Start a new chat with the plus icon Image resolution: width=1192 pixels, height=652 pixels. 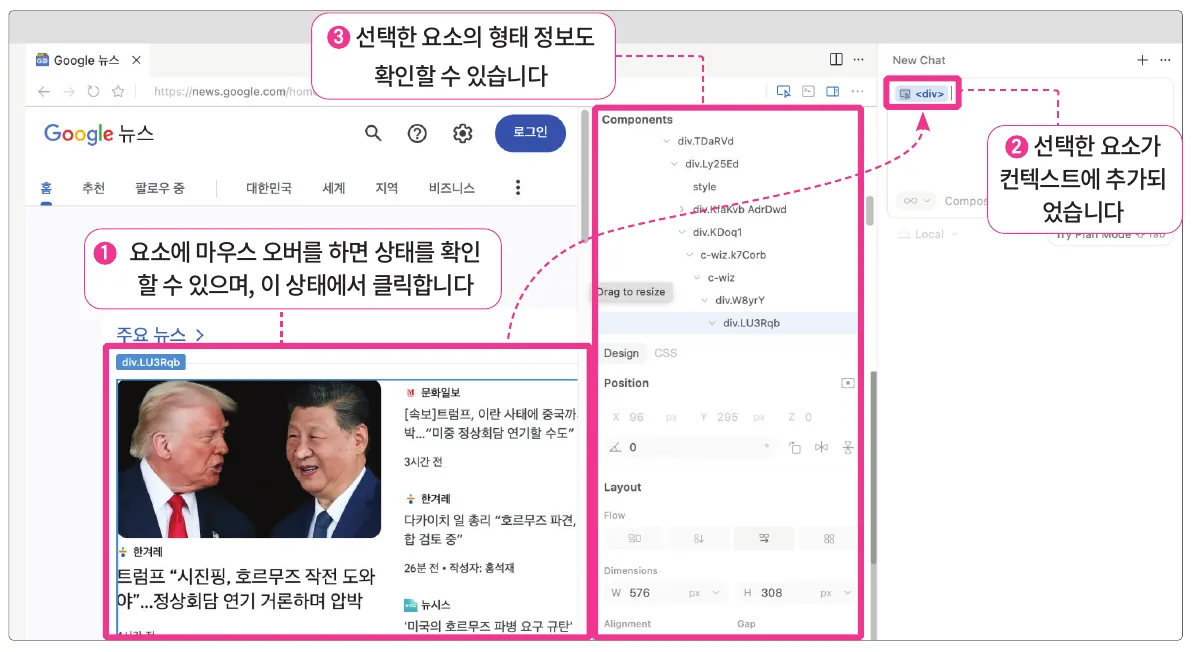click(x=1143, y=60)
